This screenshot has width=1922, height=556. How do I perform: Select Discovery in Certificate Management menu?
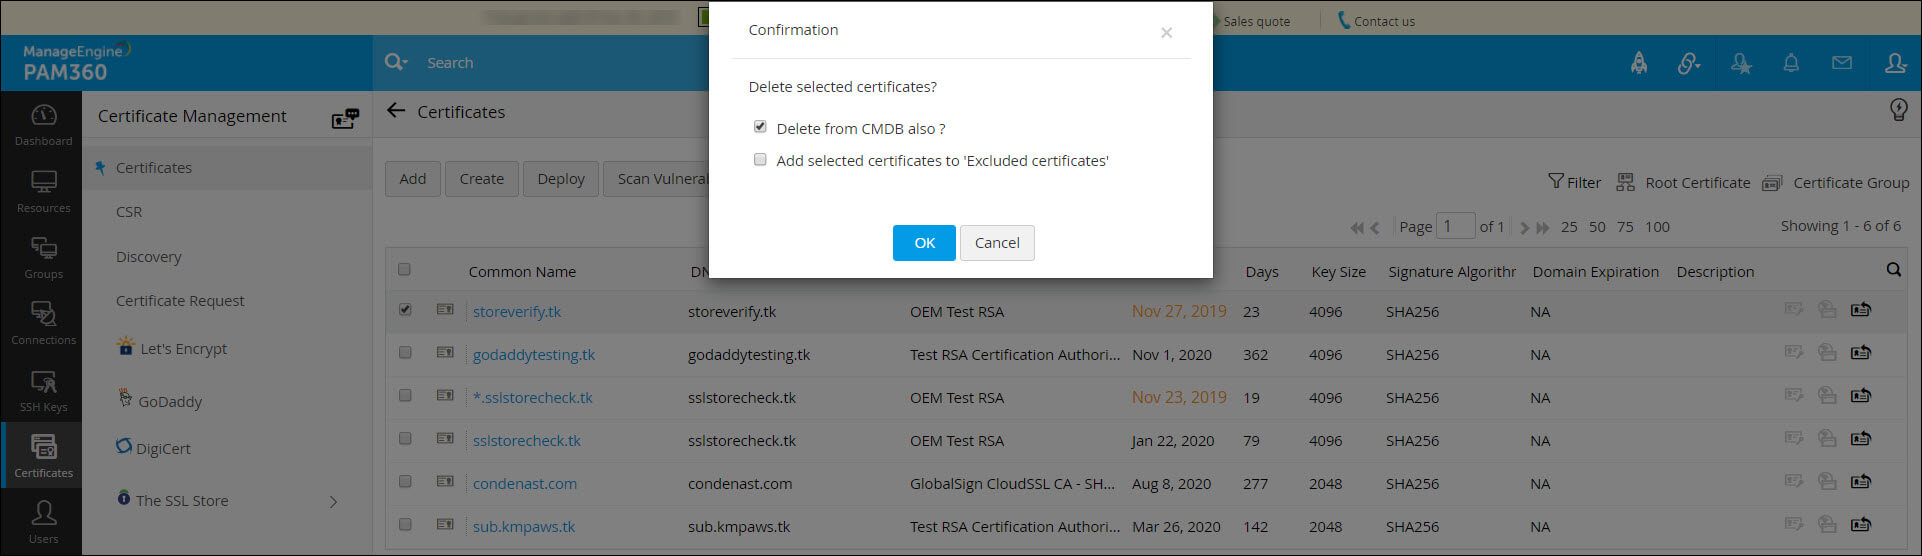point(149,257)
